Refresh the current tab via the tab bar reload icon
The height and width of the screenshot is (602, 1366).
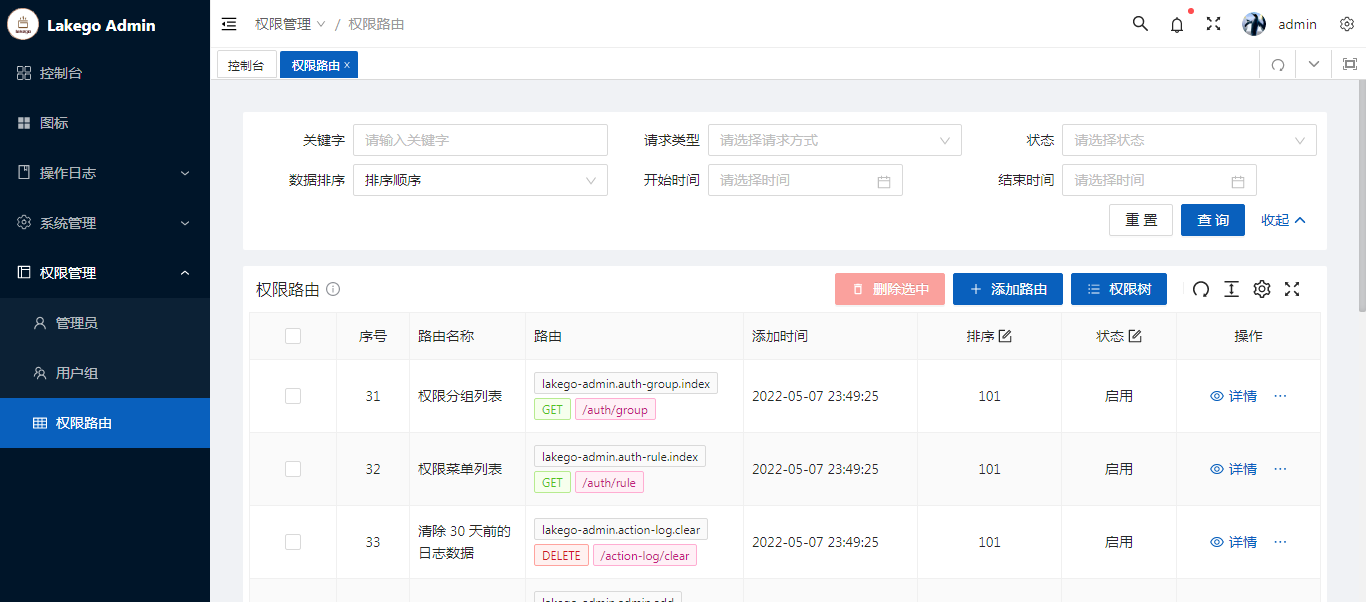pyautogui.click(x=1278, y=65)
